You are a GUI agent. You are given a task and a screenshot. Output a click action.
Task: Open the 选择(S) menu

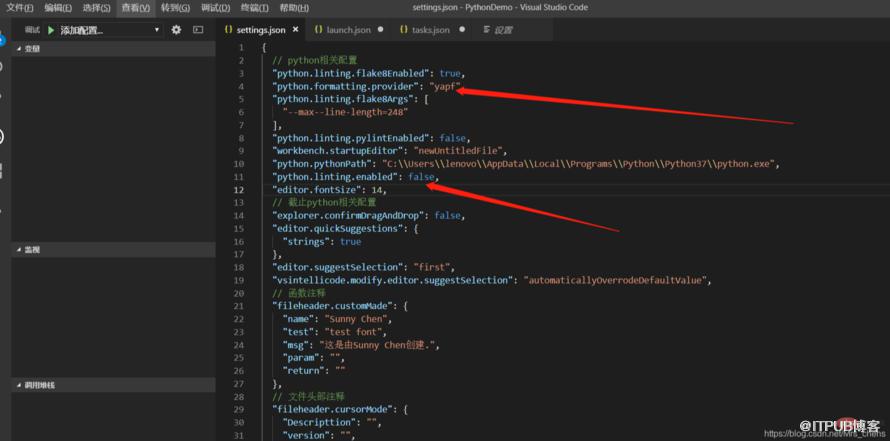coord(96,8)
